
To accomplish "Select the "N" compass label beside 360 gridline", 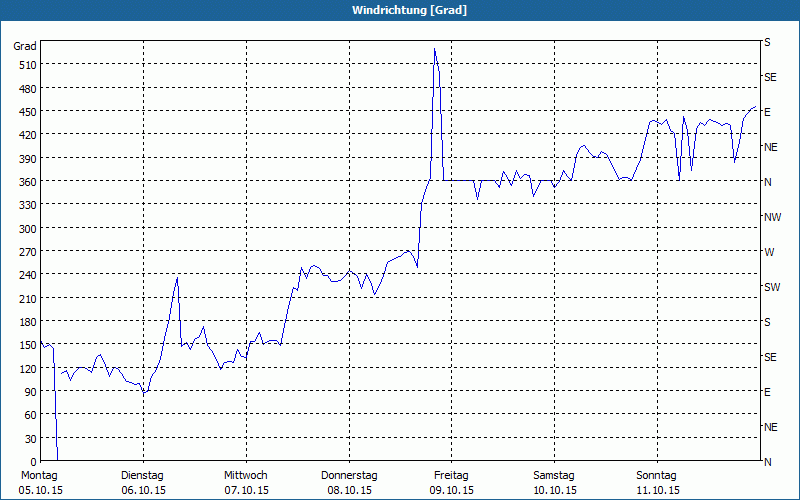I will point(768,182).
